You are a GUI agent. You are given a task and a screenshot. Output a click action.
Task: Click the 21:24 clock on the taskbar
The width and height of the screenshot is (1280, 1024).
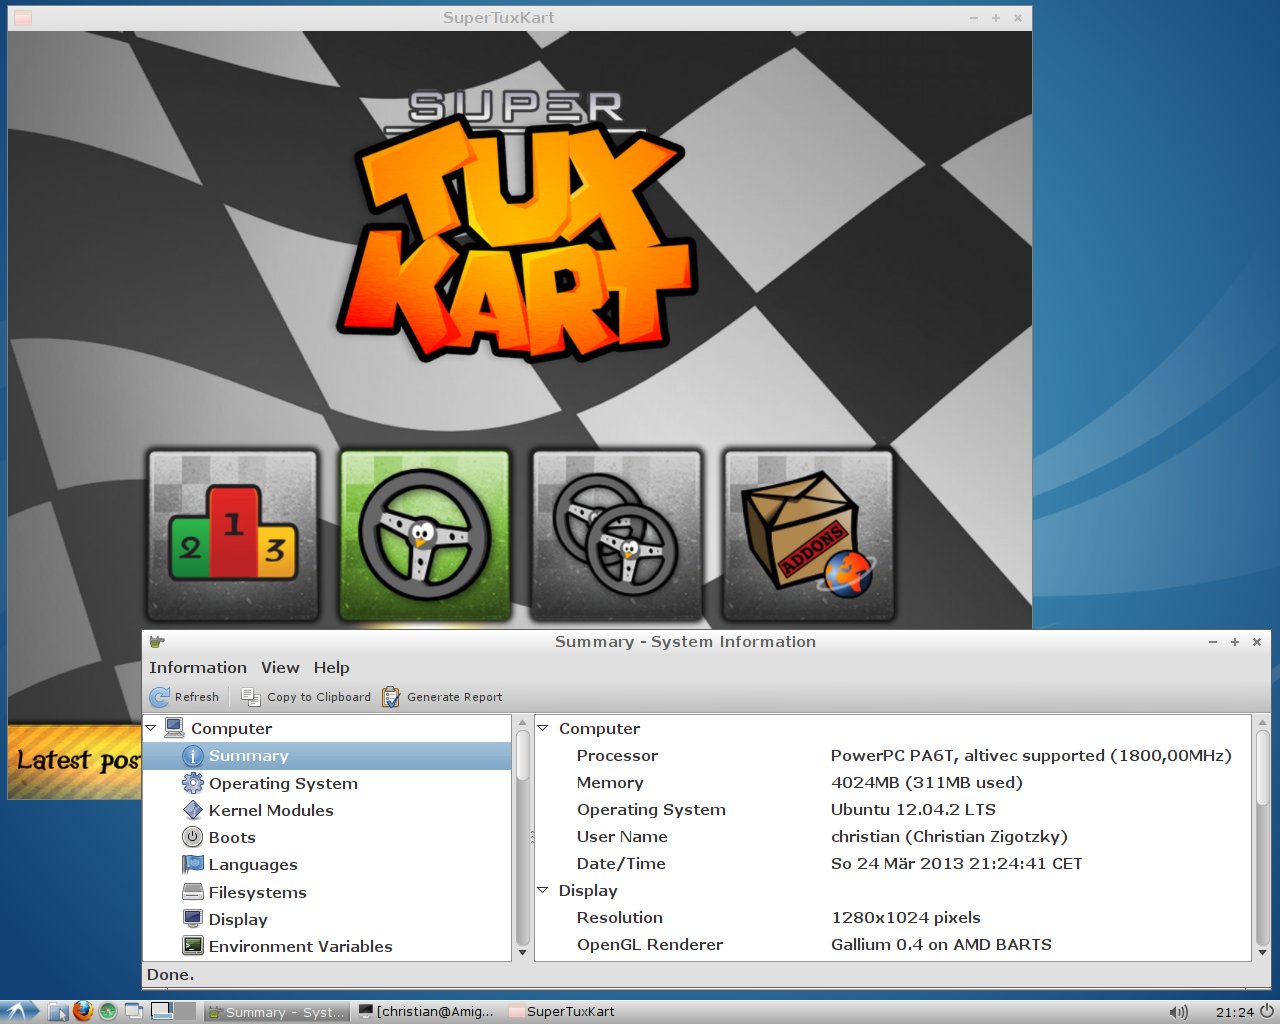pyautogui.click(x=1234, y=1012)
